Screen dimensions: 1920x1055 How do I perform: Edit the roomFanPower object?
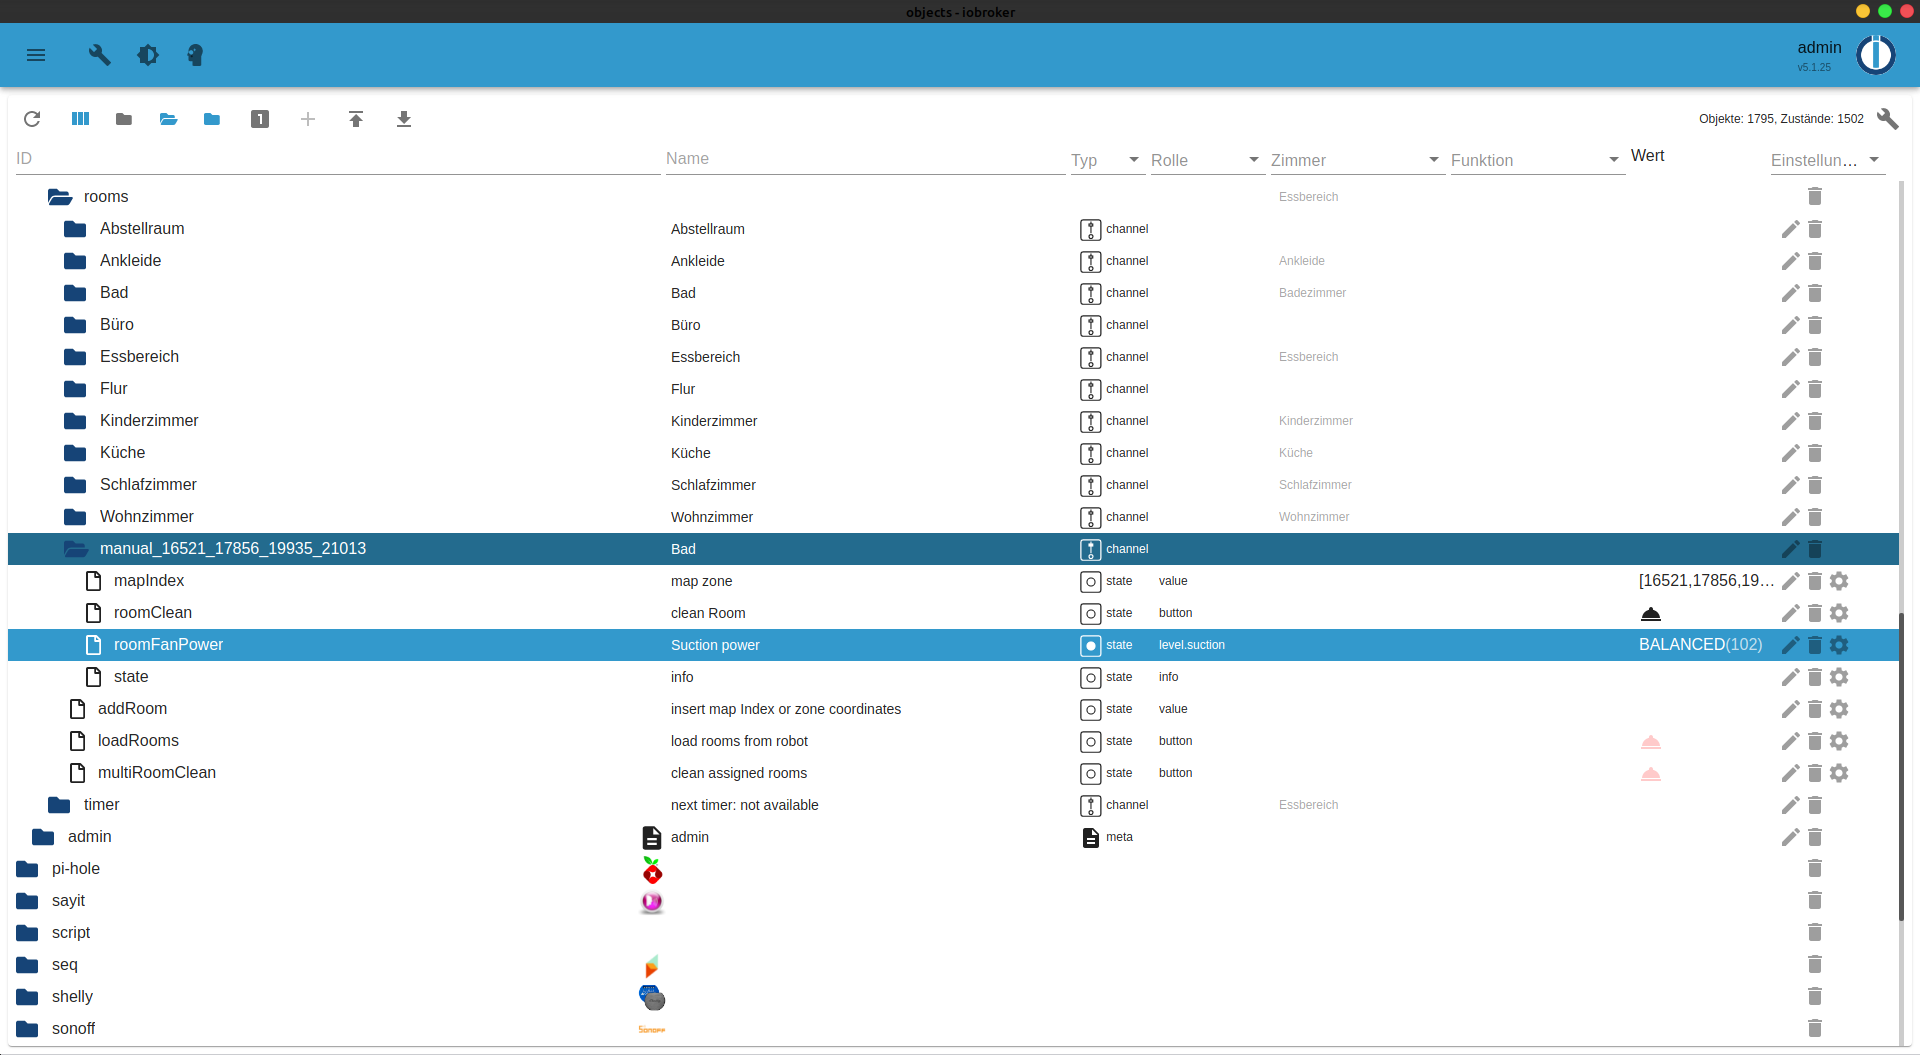pyautogui.click(x=1790, y=645)
